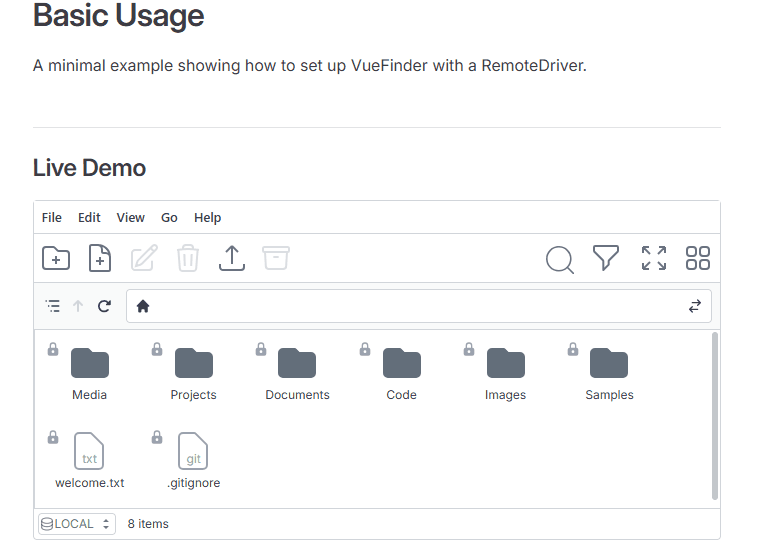Open the filter funnel icon
The image size is (758, 552).
pyautogui.click(x=606, y=258)
